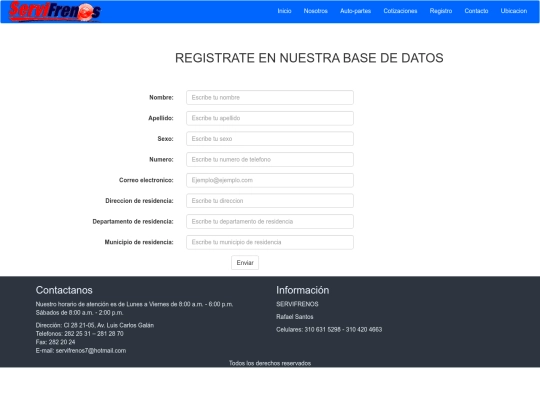
Task: Click the Telefonos 282 25 31 line
Action: [80, 334]
